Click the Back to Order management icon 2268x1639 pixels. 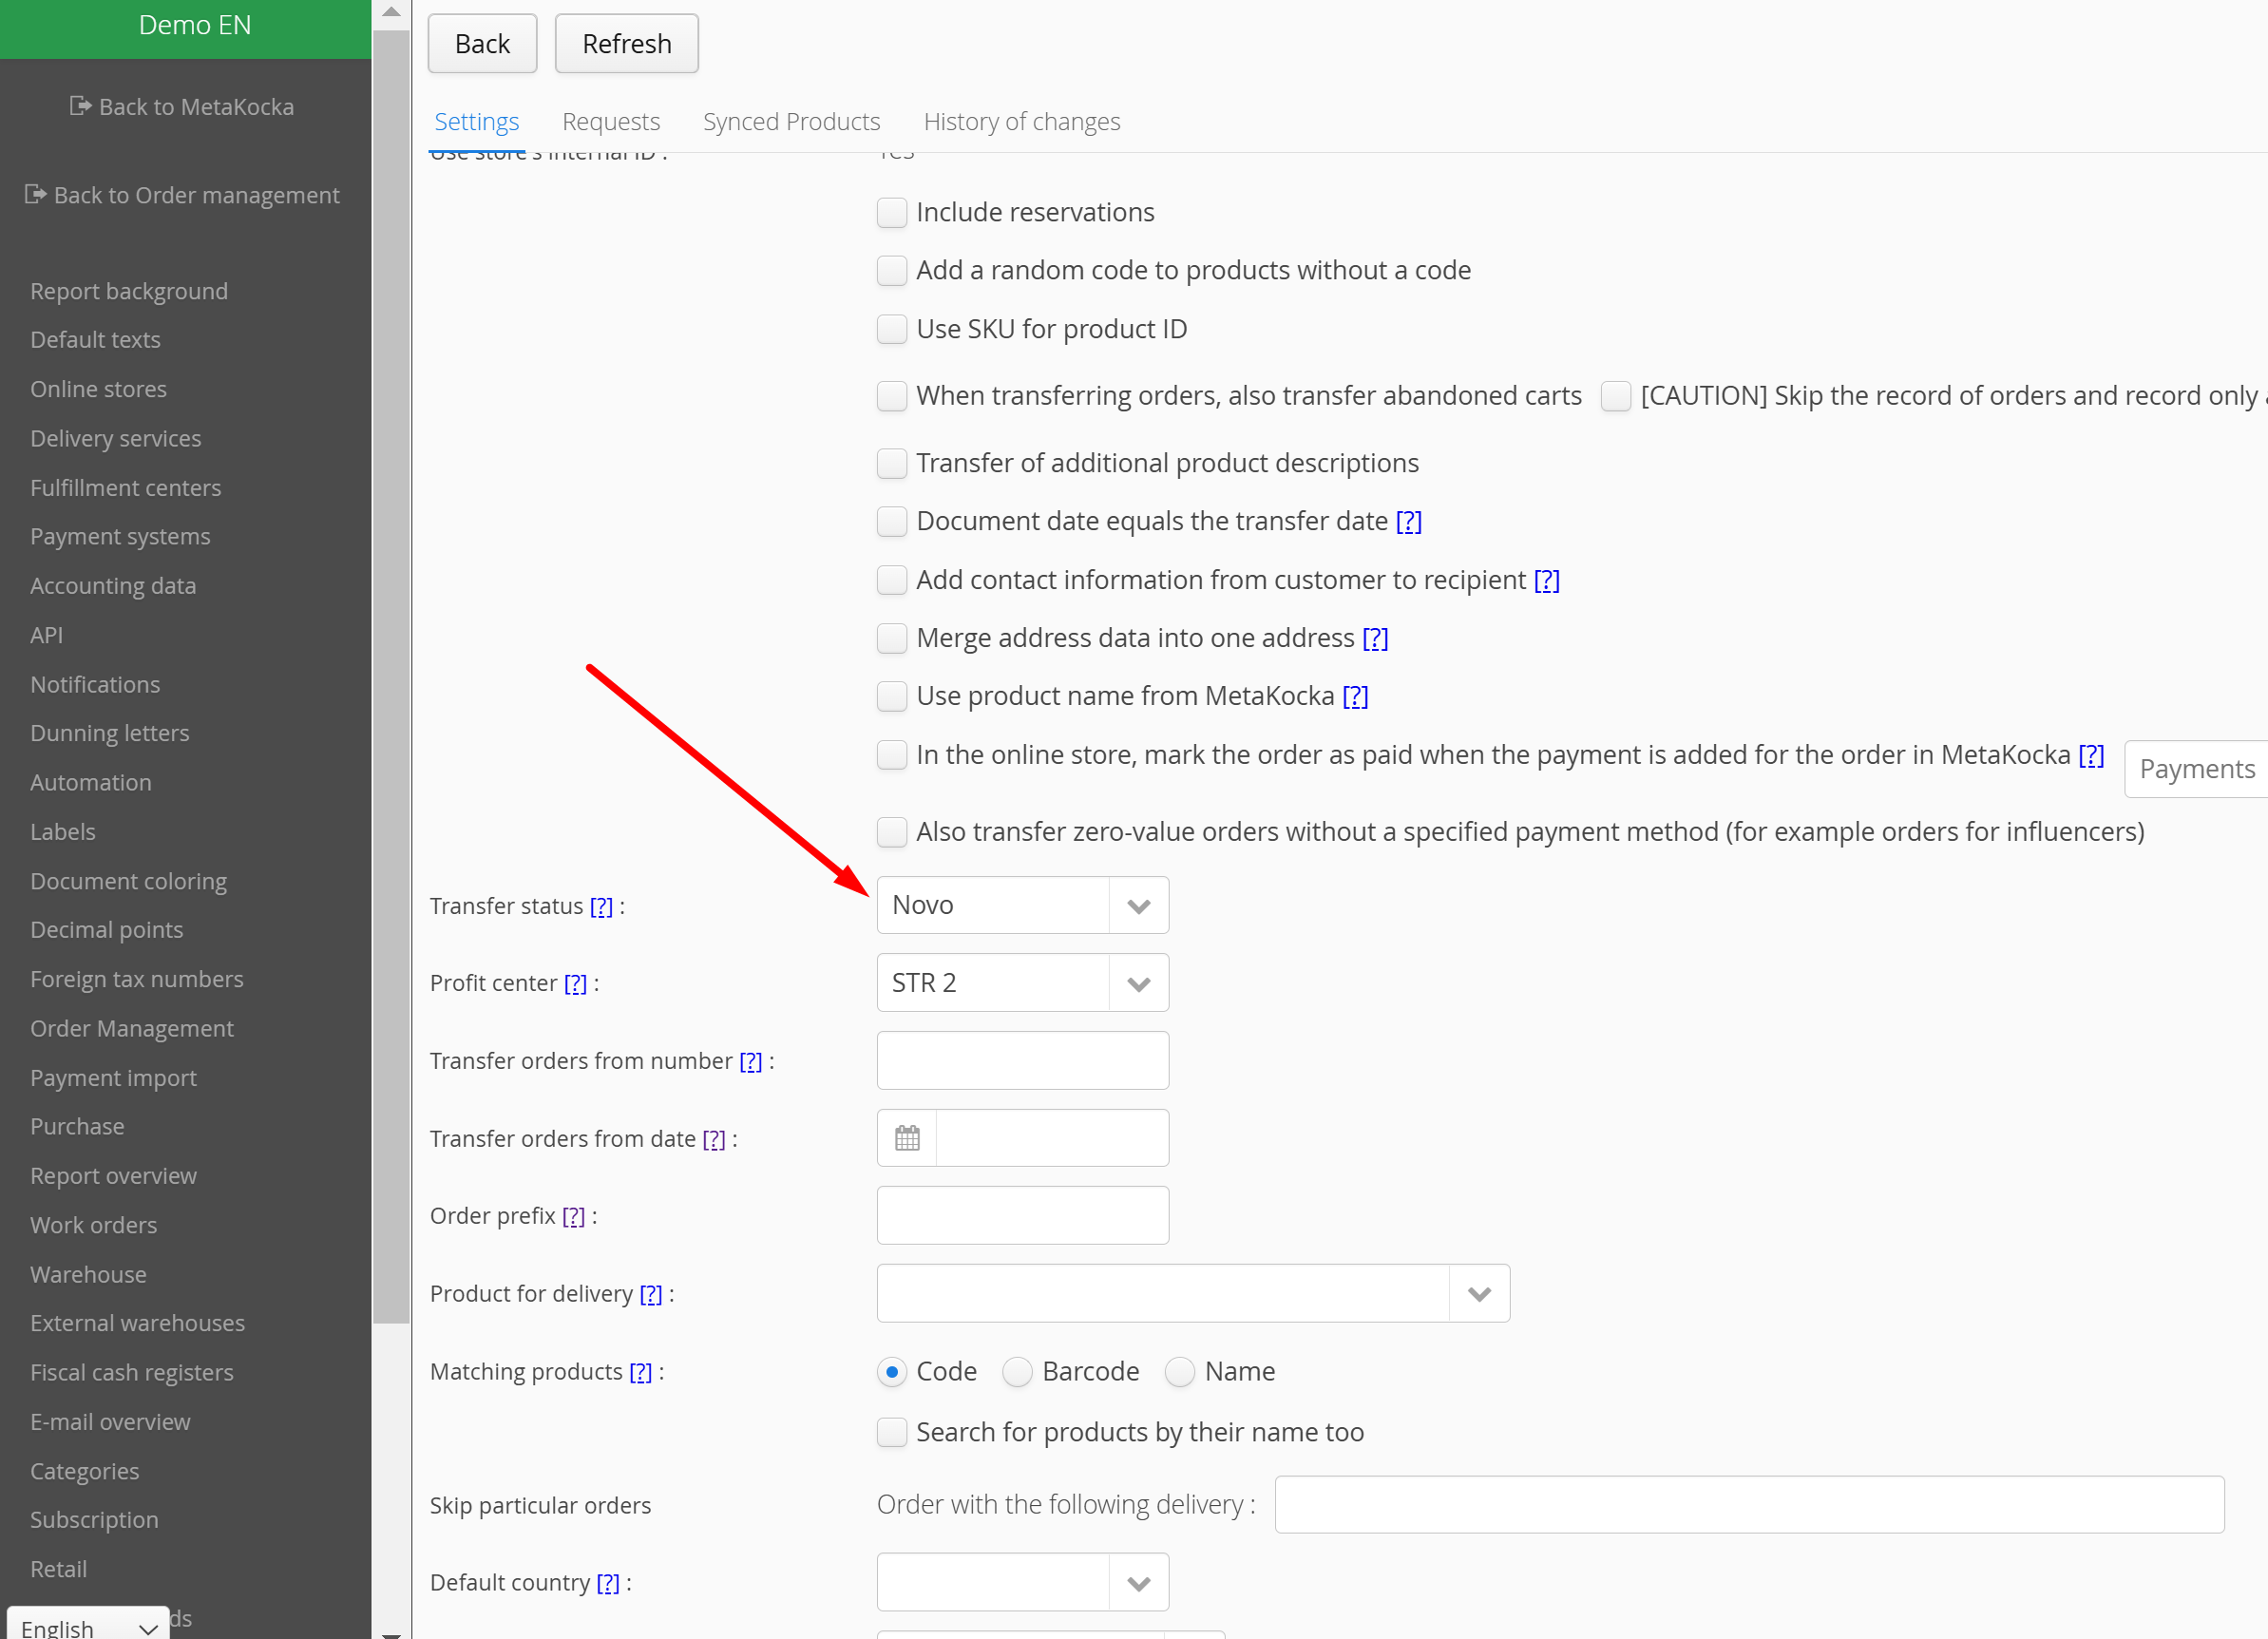point(35,194)
